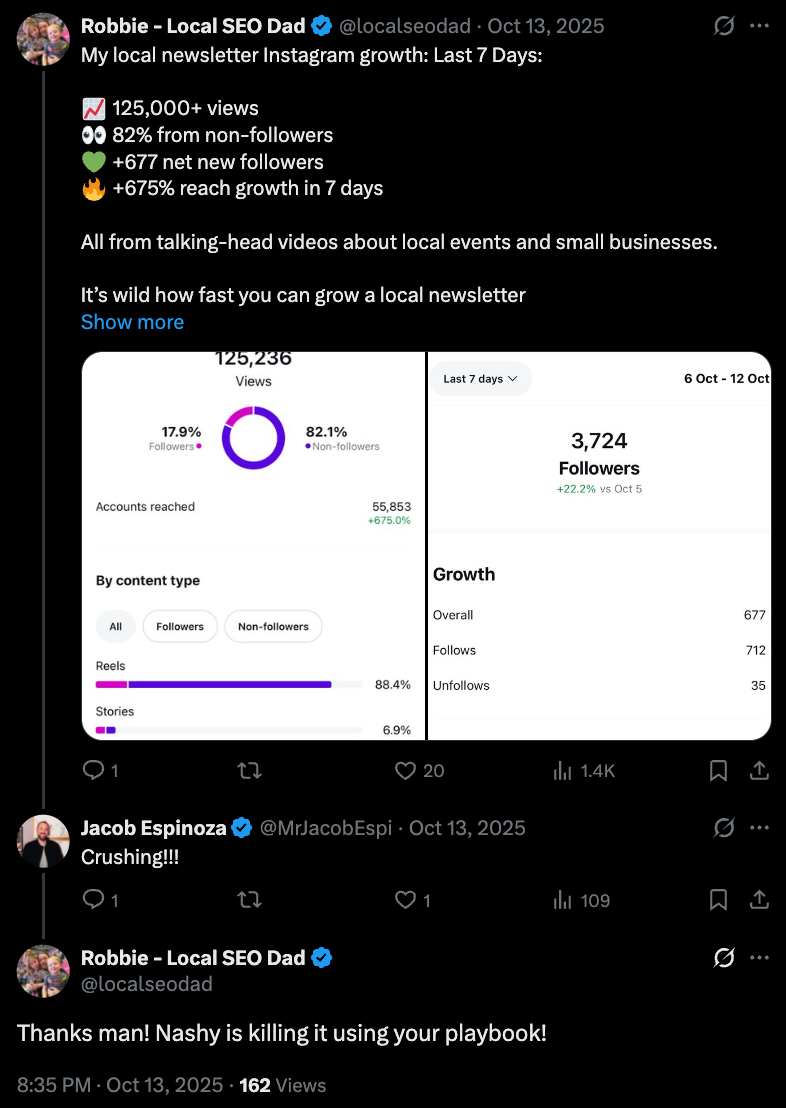Open more options on the bottom reply
The image size is (786, 1108).
pyautogui.click(x=760, y=958)
